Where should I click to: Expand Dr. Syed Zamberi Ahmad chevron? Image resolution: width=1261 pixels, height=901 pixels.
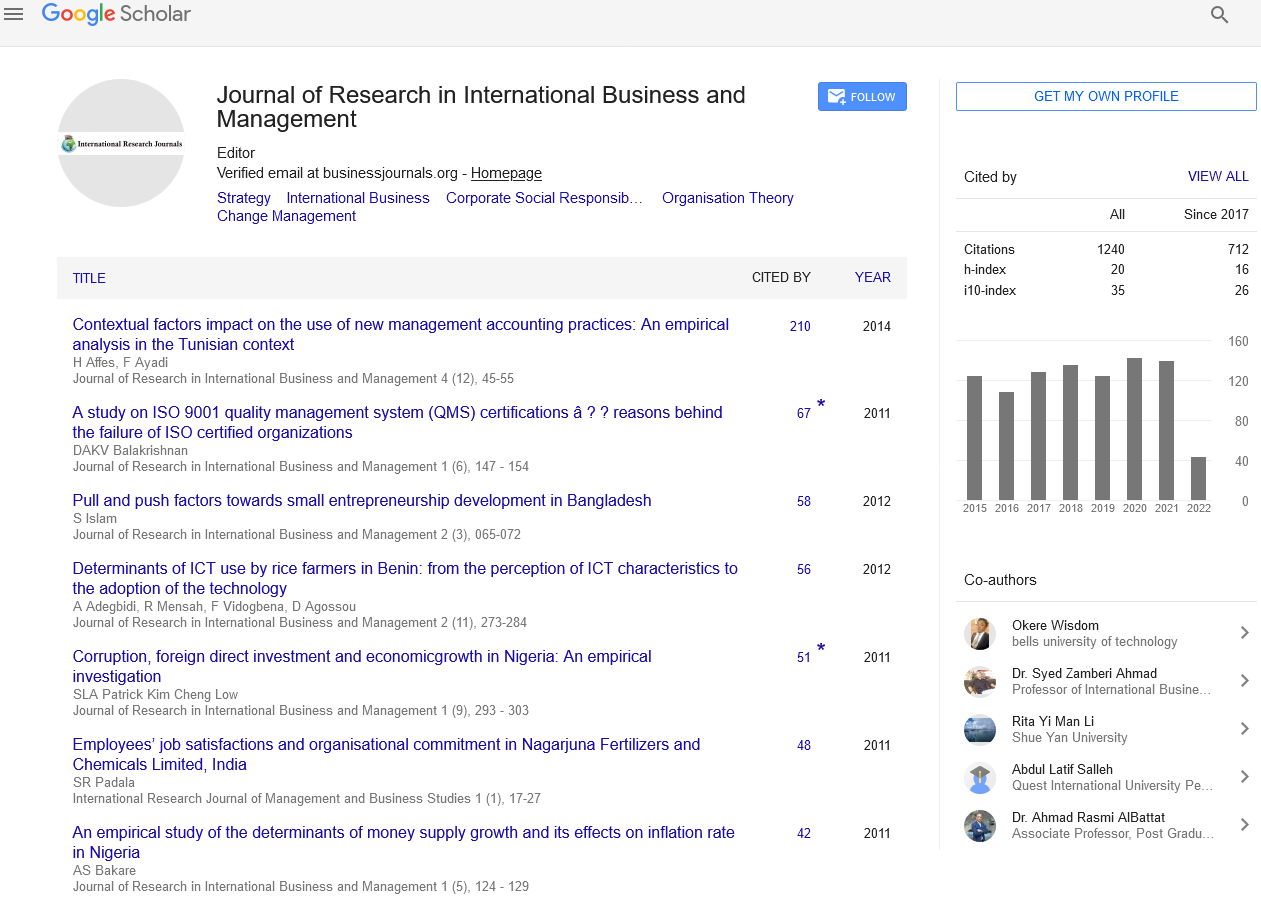[x=1245, y=680]
